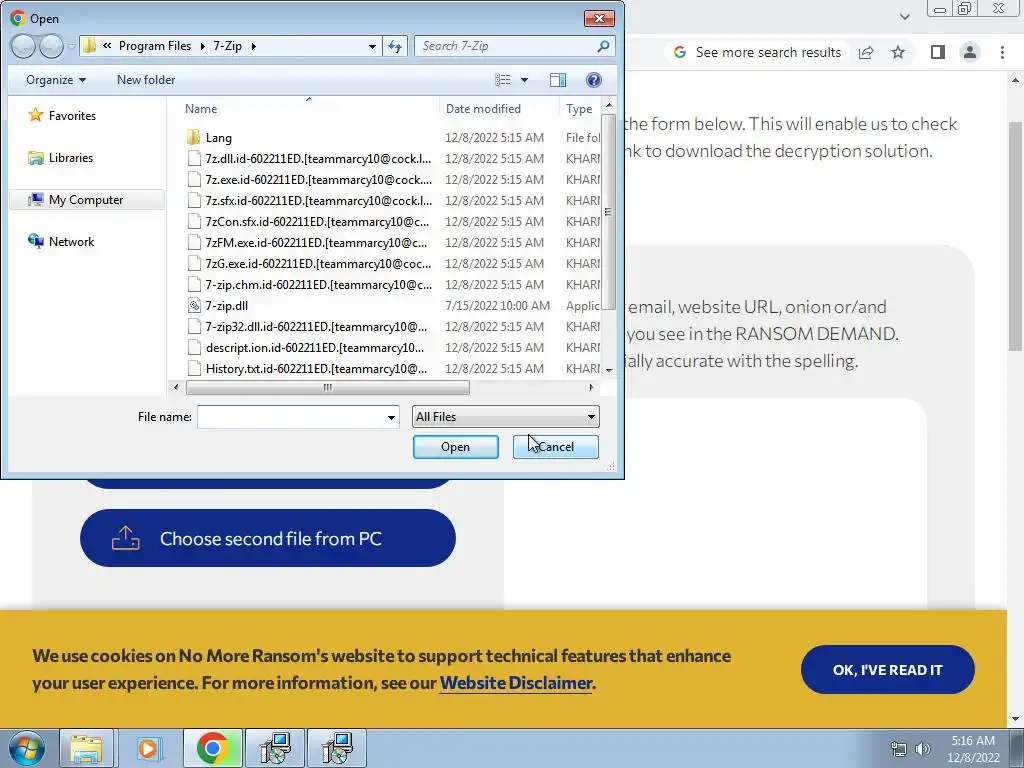Click the recent pages dropdown arrow beside Forward

coord(71,46)
